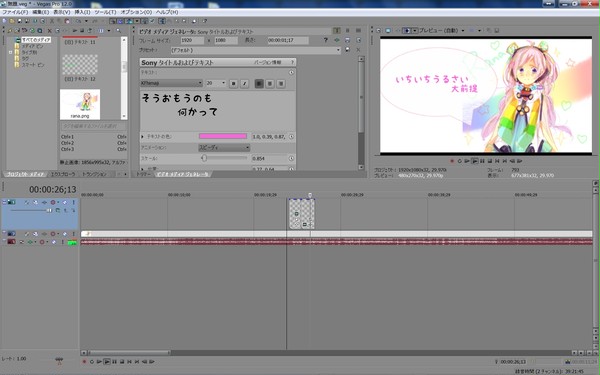This screenshot has width=600, height=375.
Task: Go to start under preview window
Action: 497,161
